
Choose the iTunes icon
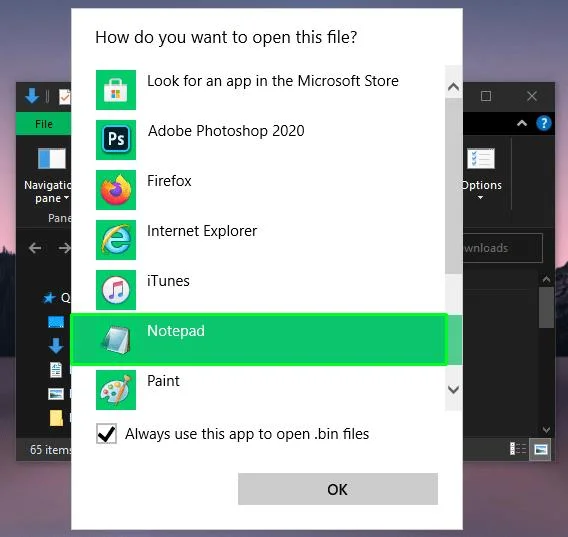click(x=116, y=290)
